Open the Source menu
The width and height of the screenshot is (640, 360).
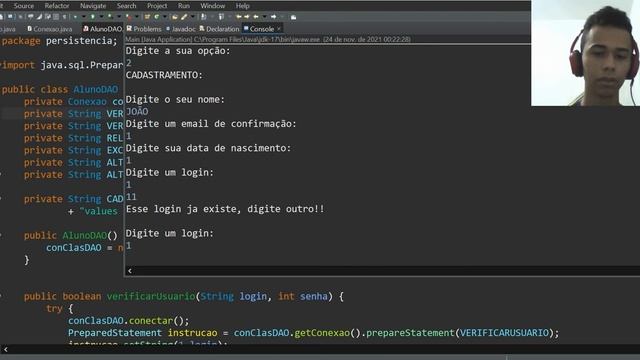point(24,6)
